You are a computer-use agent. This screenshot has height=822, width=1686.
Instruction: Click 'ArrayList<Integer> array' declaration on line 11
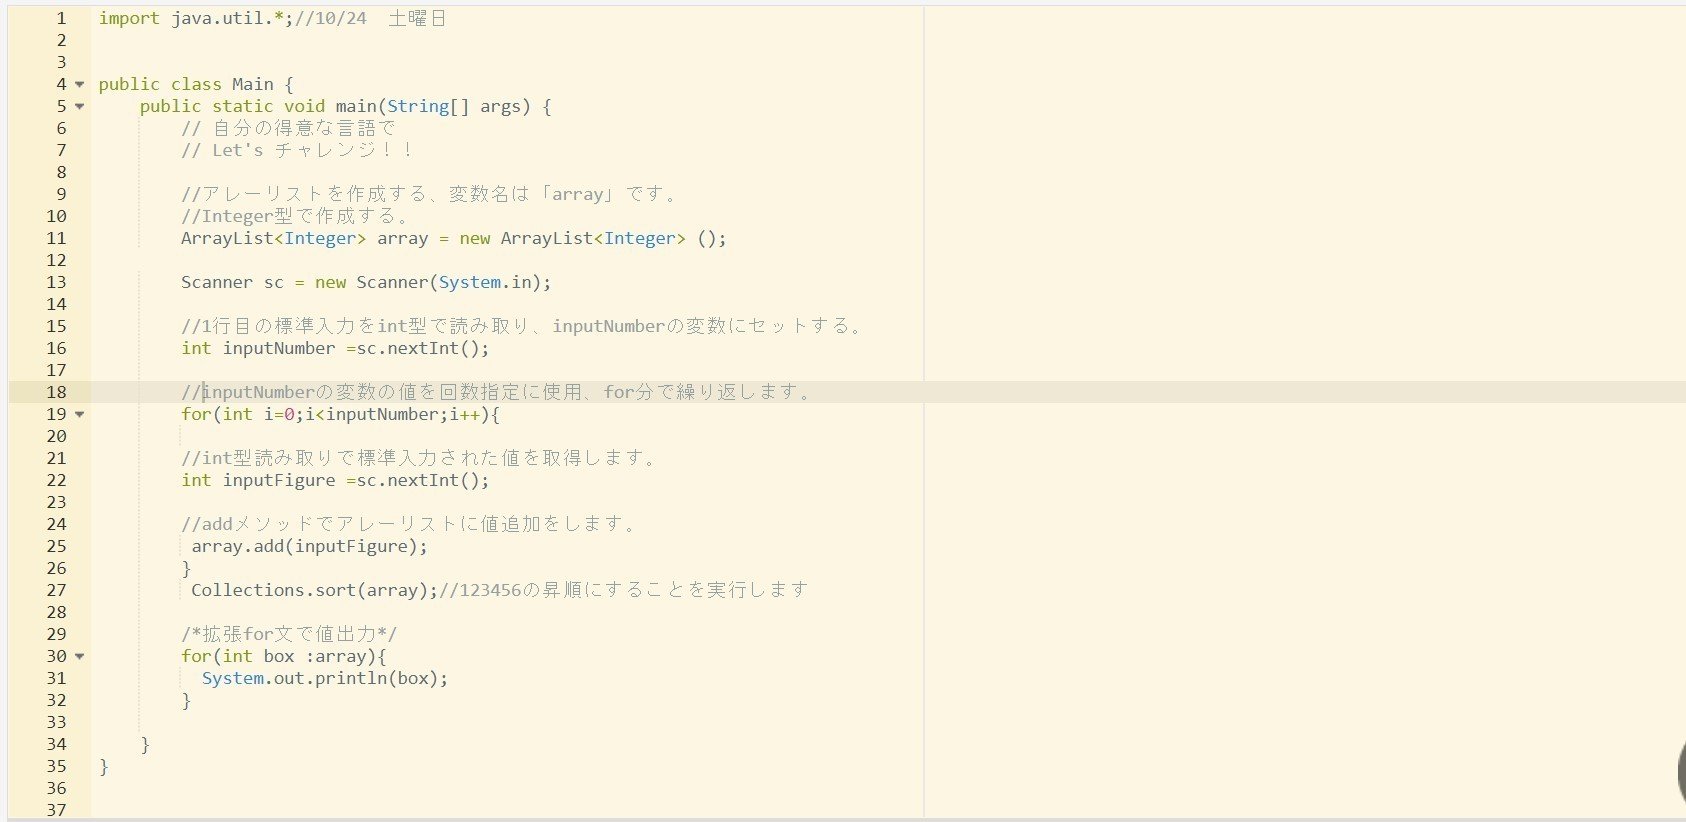304,239
